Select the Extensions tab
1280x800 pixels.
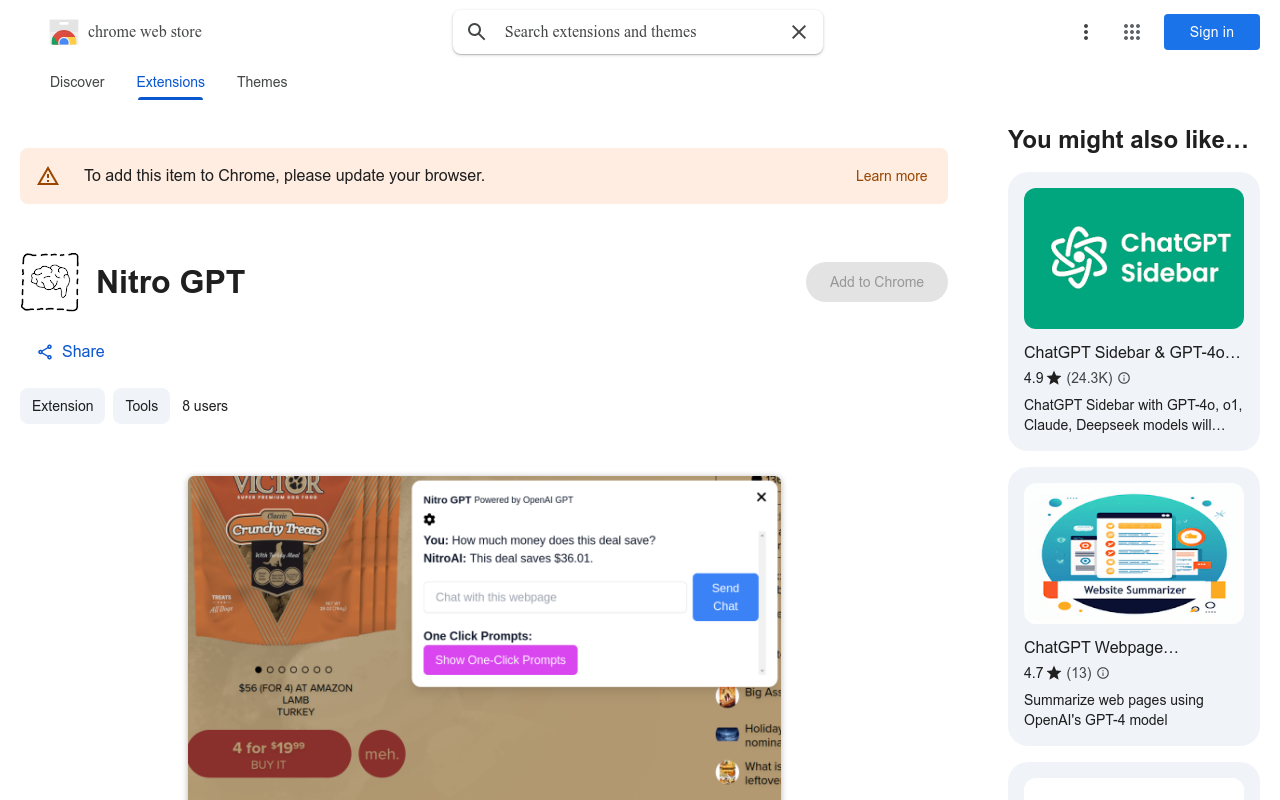point(171,82)
